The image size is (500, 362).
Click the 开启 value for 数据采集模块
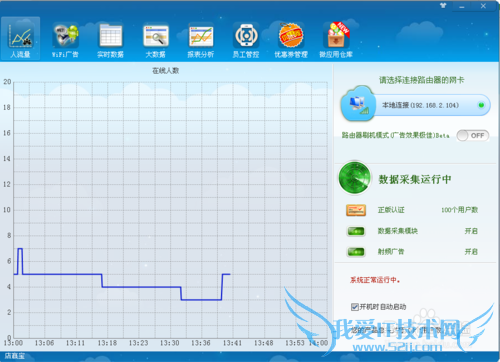tap(471, 231)
